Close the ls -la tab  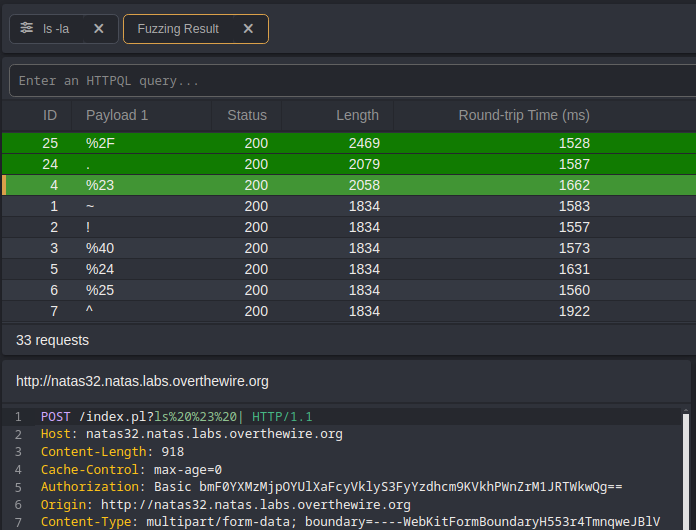pyautogui.click(x=98, y=29)
